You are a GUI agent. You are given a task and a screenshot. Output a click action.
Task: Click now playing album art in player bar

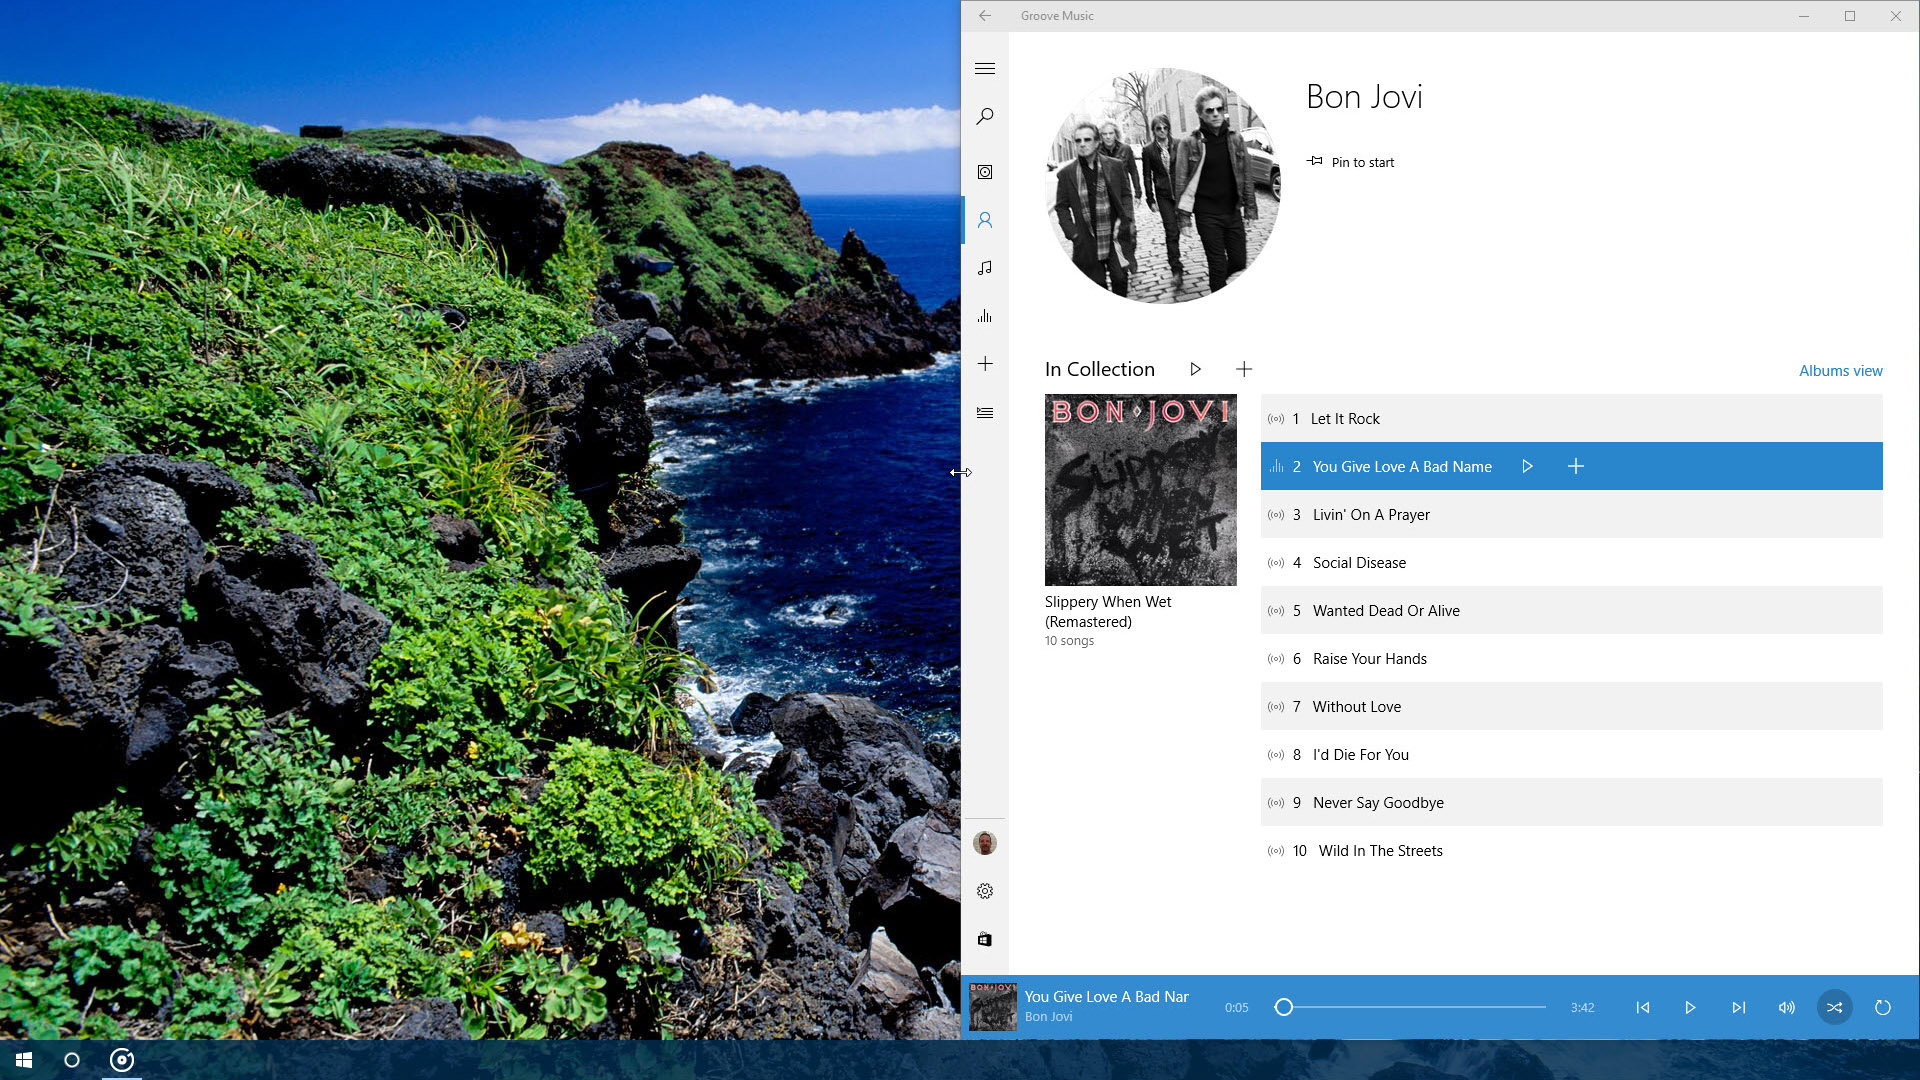point(993,1007)
